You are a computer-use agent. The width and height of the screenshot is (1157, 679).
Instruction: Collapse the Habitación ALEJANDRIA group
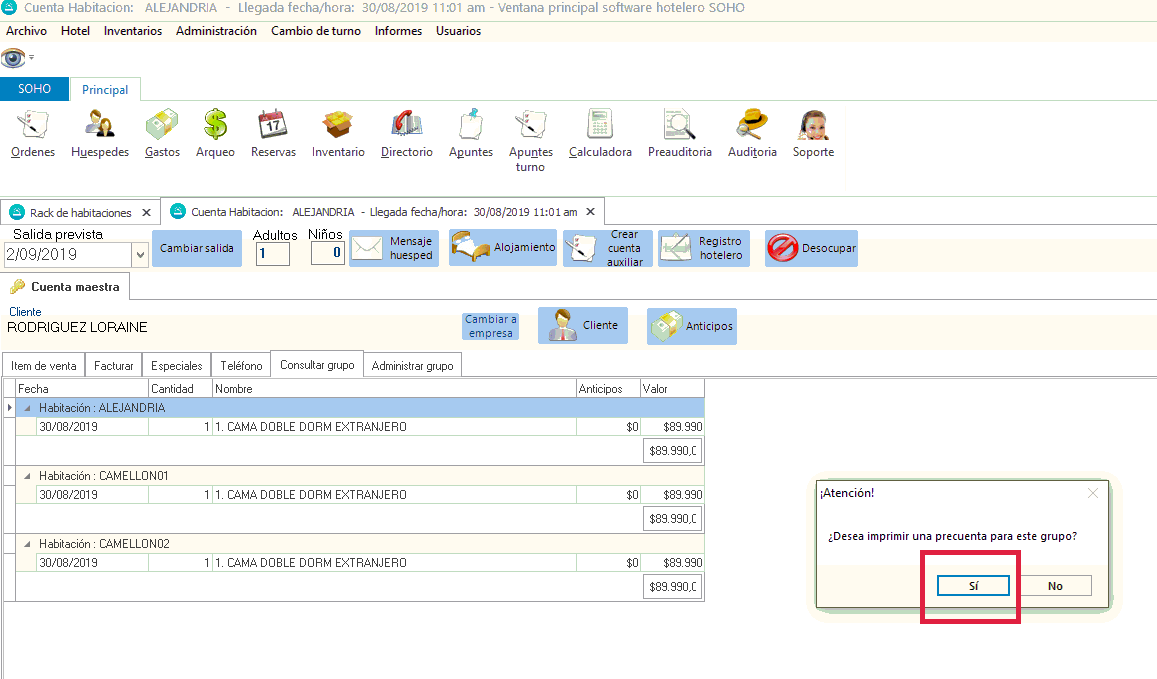click(x=27, y=408)
